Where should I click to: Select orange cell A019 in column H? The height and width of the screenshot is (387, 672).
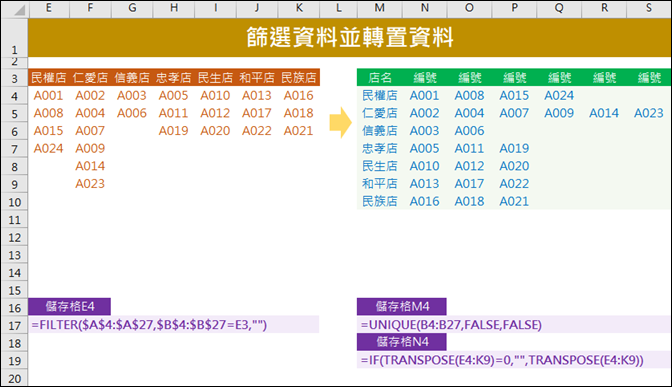tap(174, 131)
